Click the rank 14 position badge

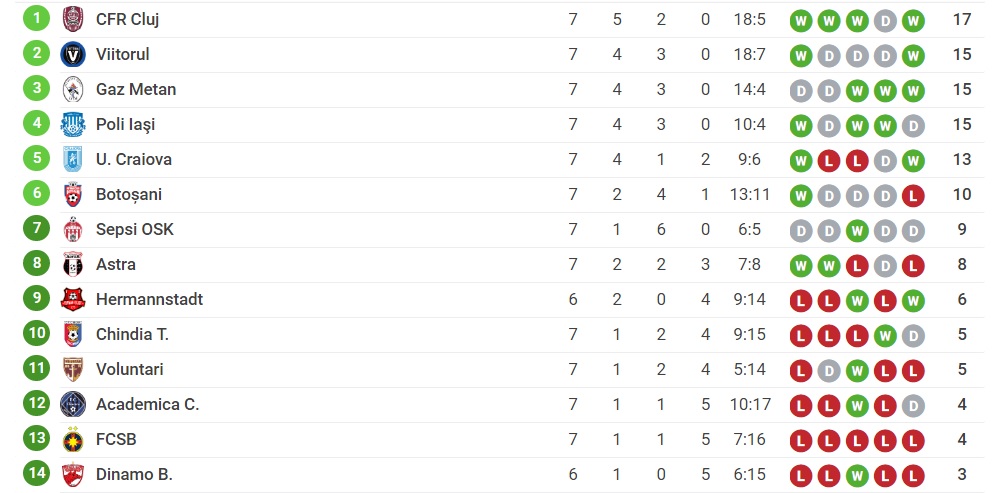pos(36,473)
